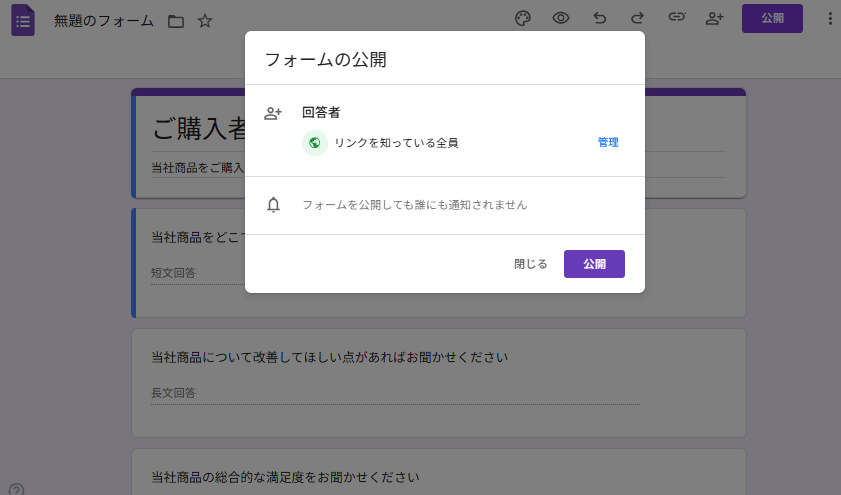Click the purple 公開 button in the top bar
The width and height of the screenshot is (841, 495).
[772, 18]
